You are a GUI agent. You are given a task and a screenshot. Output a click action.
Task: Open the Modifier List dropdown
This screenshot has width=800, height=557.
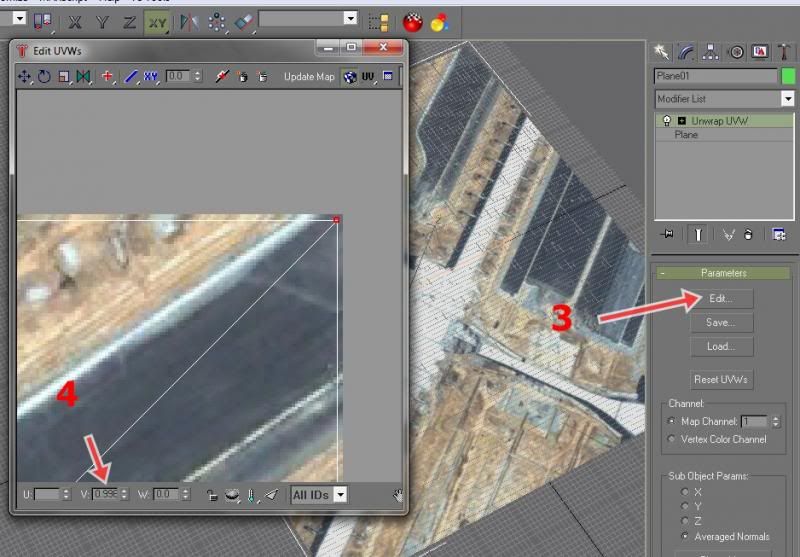787,98
